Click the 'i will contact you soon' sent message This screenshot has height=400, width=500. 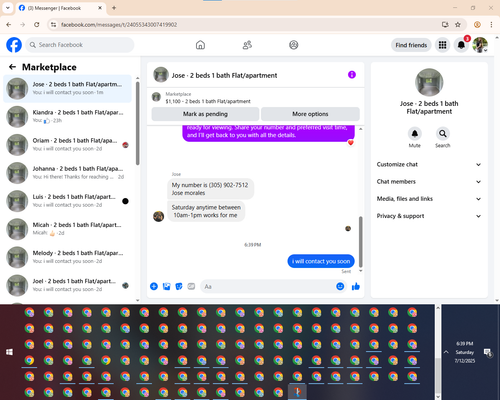point(321,261)
